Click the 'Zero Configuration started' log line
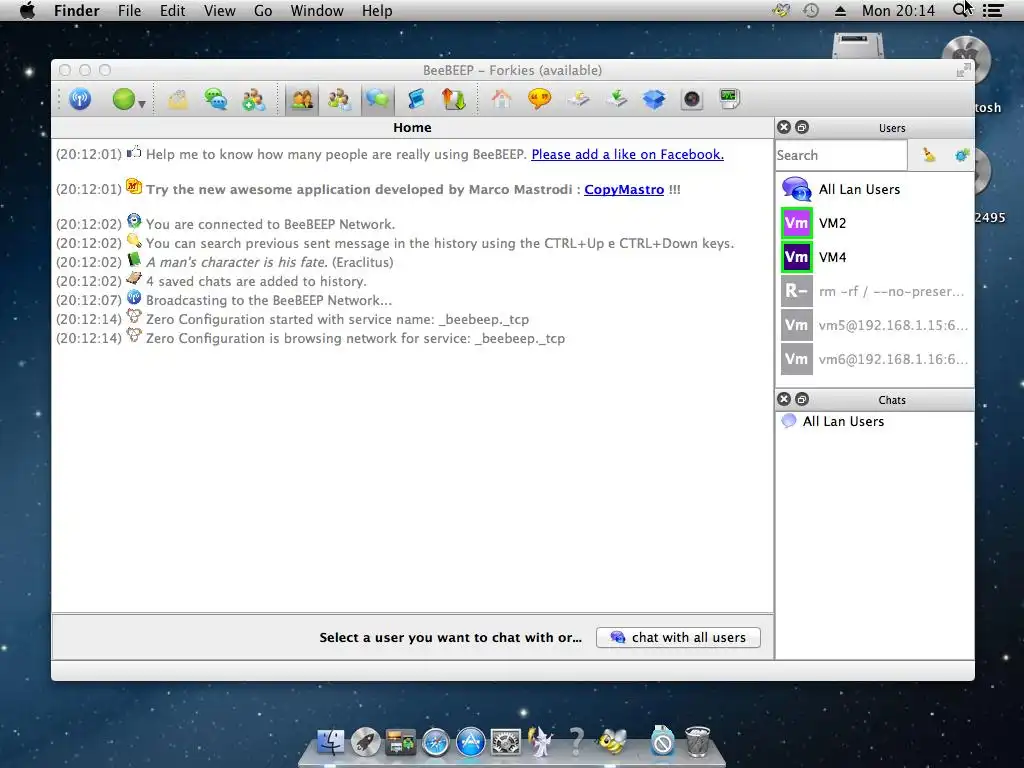 (x=338, y=319)
